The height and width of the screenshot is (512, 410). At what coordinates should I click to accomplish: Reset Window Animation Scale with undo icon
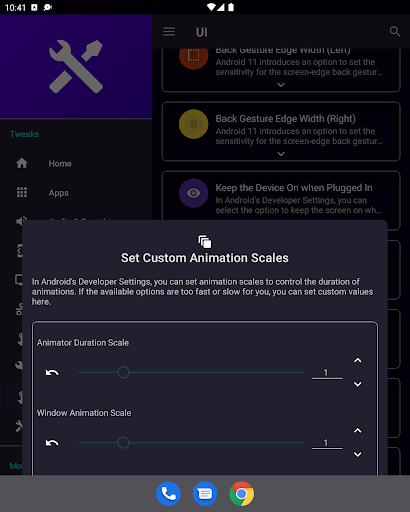click(x=52, y=443)
